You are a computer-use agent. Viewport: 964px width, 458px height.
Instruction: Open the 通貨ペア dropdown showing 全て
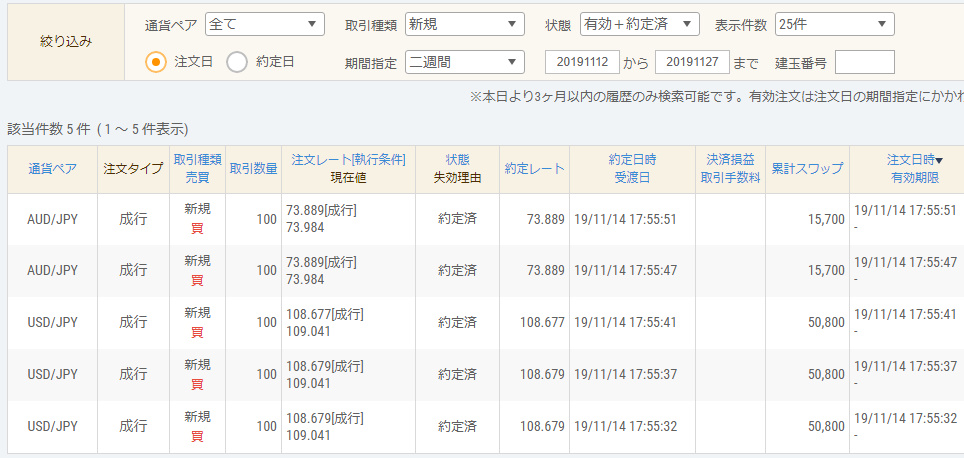(264, 24)
